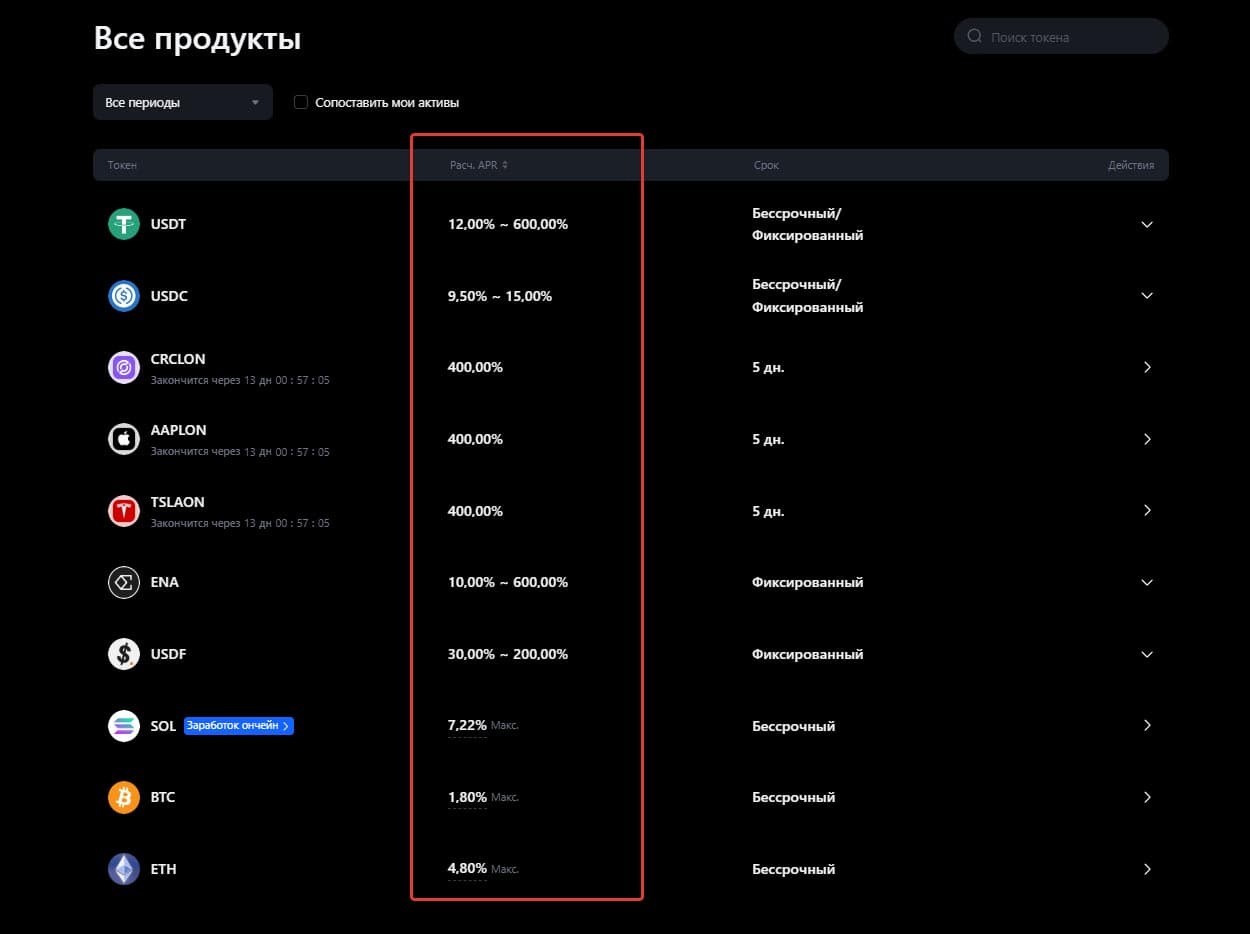Expand the USDF row chevron

[1147, 654]
